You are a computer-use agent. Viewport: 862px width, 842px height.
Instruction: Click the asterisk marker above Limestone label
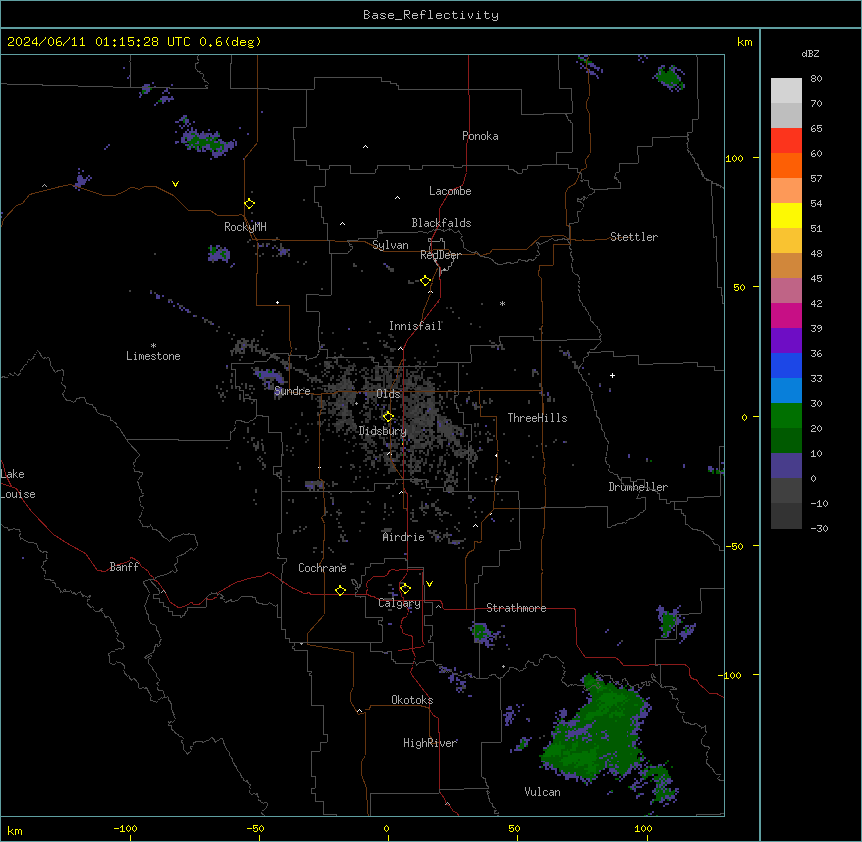click(x=153, y=346)
